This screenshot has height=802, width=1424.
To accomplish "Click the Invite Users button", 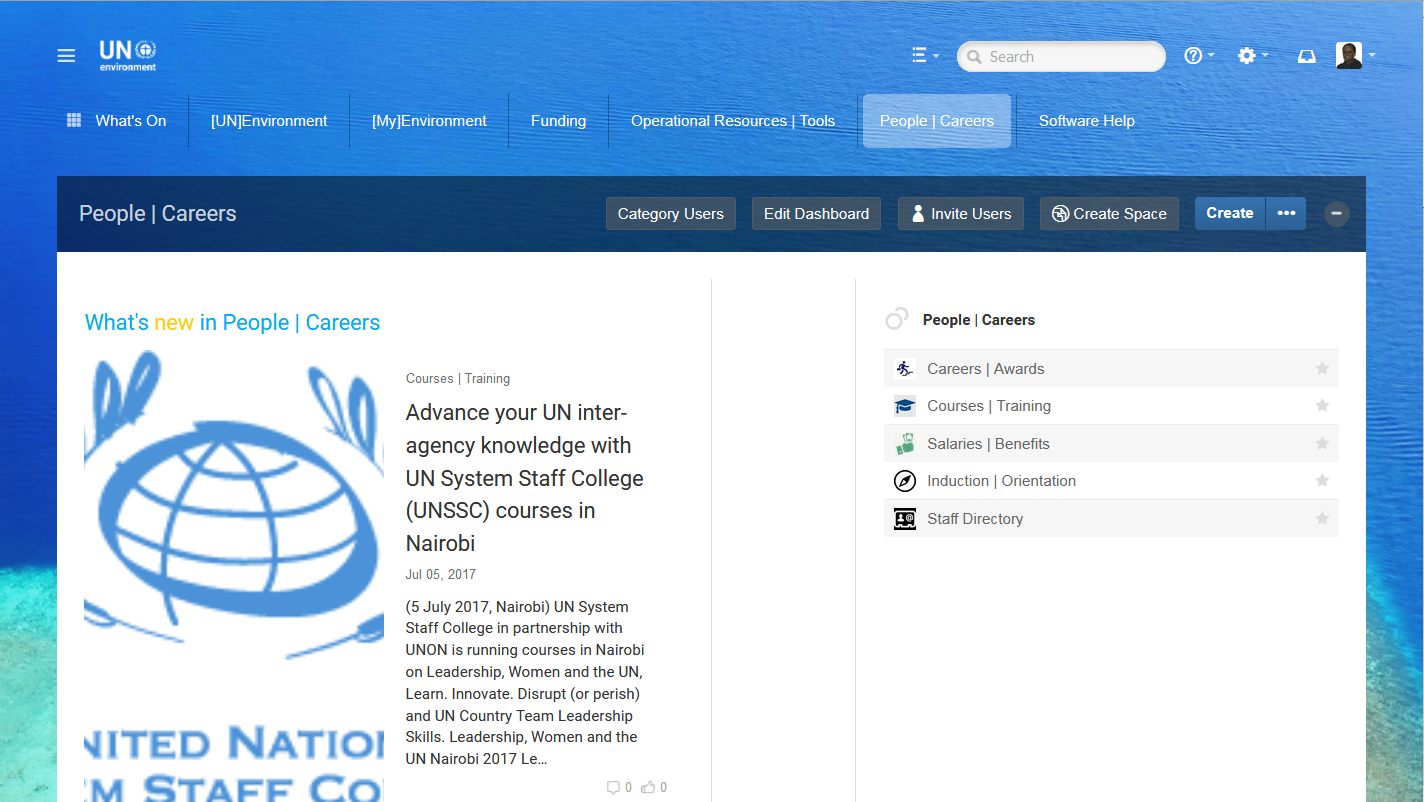I will 961,214.
